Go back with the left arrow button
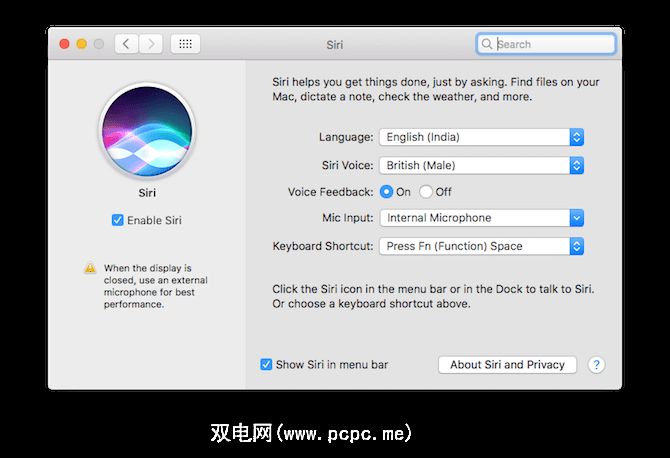This screenshot has height=458, width=670. click(x=127, y=44)
